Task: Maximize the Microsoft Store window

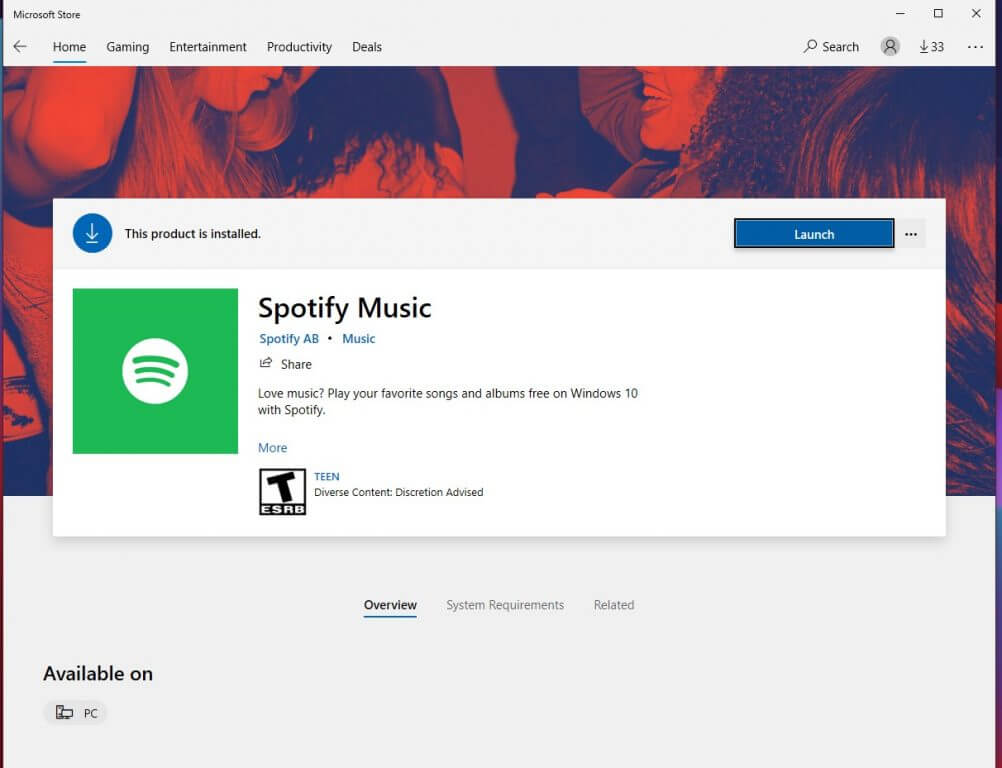Action: 938,13
